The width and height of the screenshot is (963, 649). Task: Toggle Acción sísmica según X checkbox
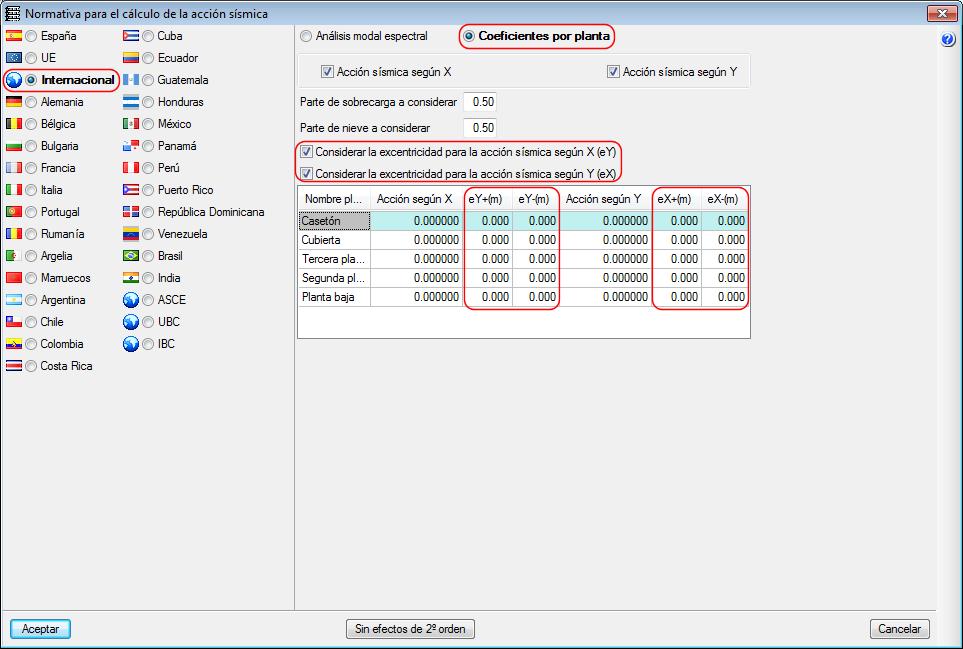[327, 72]
